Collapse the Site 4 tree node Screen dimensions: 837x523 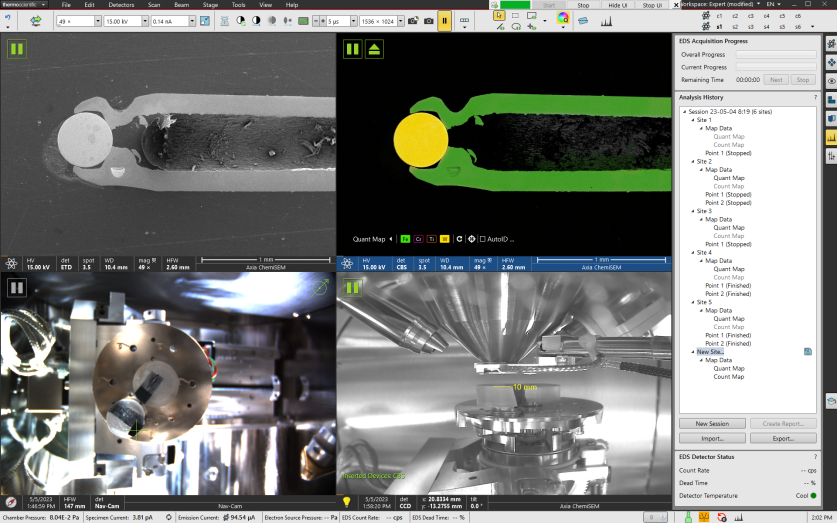coord(692,253)
